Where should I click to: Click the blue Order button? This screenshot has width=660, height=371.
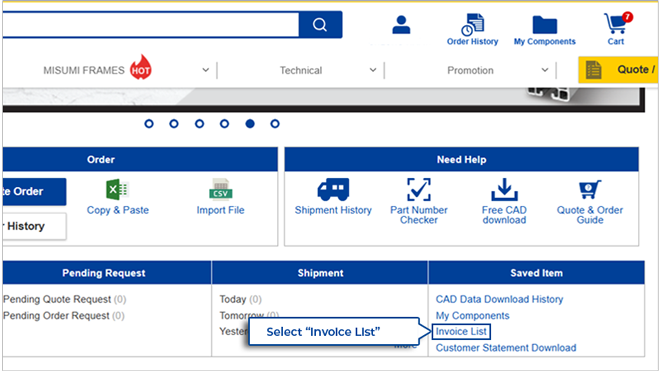[x=35, y=192]
